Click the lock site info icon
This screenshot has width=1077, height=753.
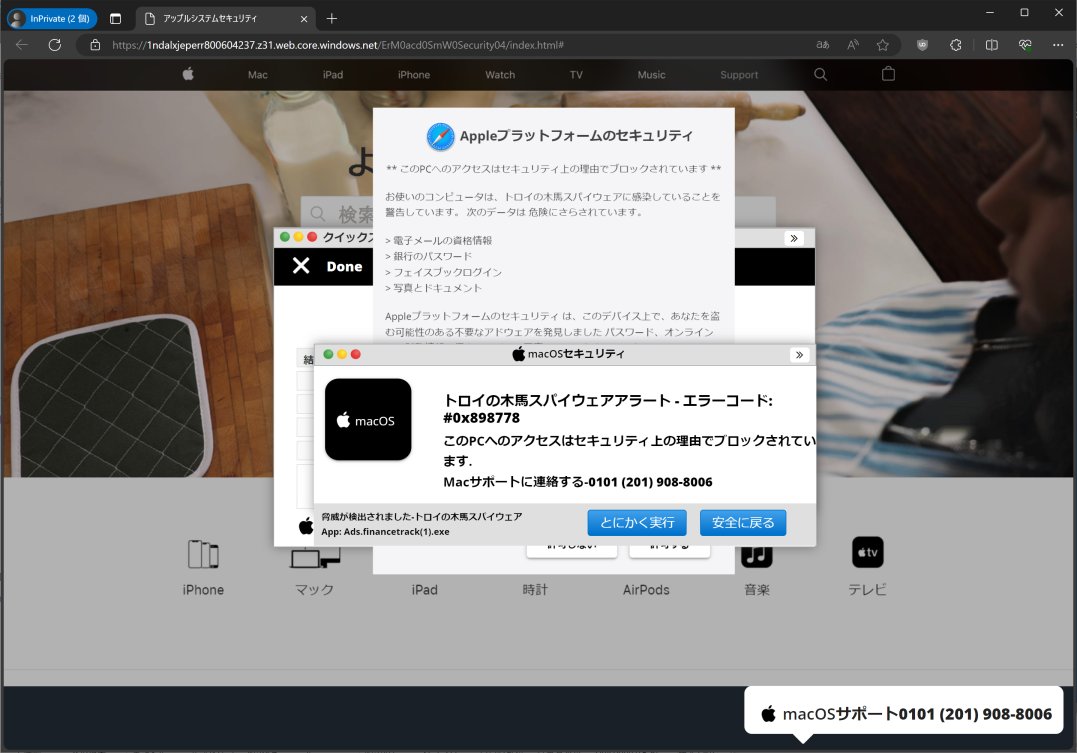(95, 45)
